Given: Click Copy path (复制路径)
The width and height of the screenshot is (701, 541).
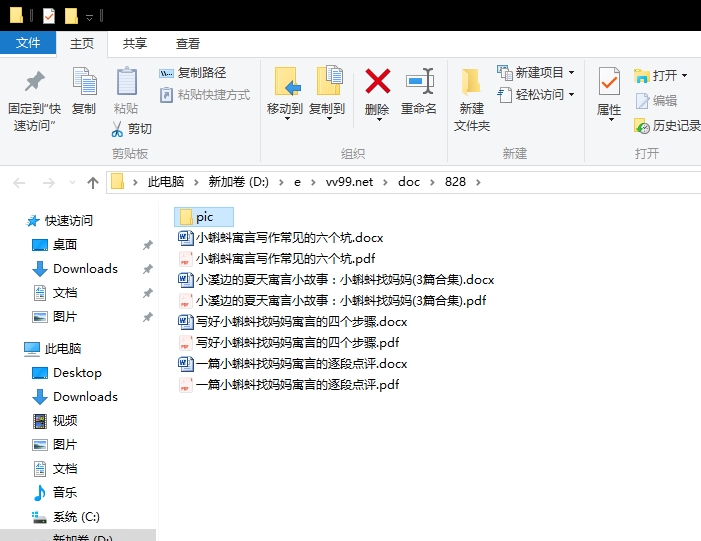Looking at the screenshot, I should 193,72.
